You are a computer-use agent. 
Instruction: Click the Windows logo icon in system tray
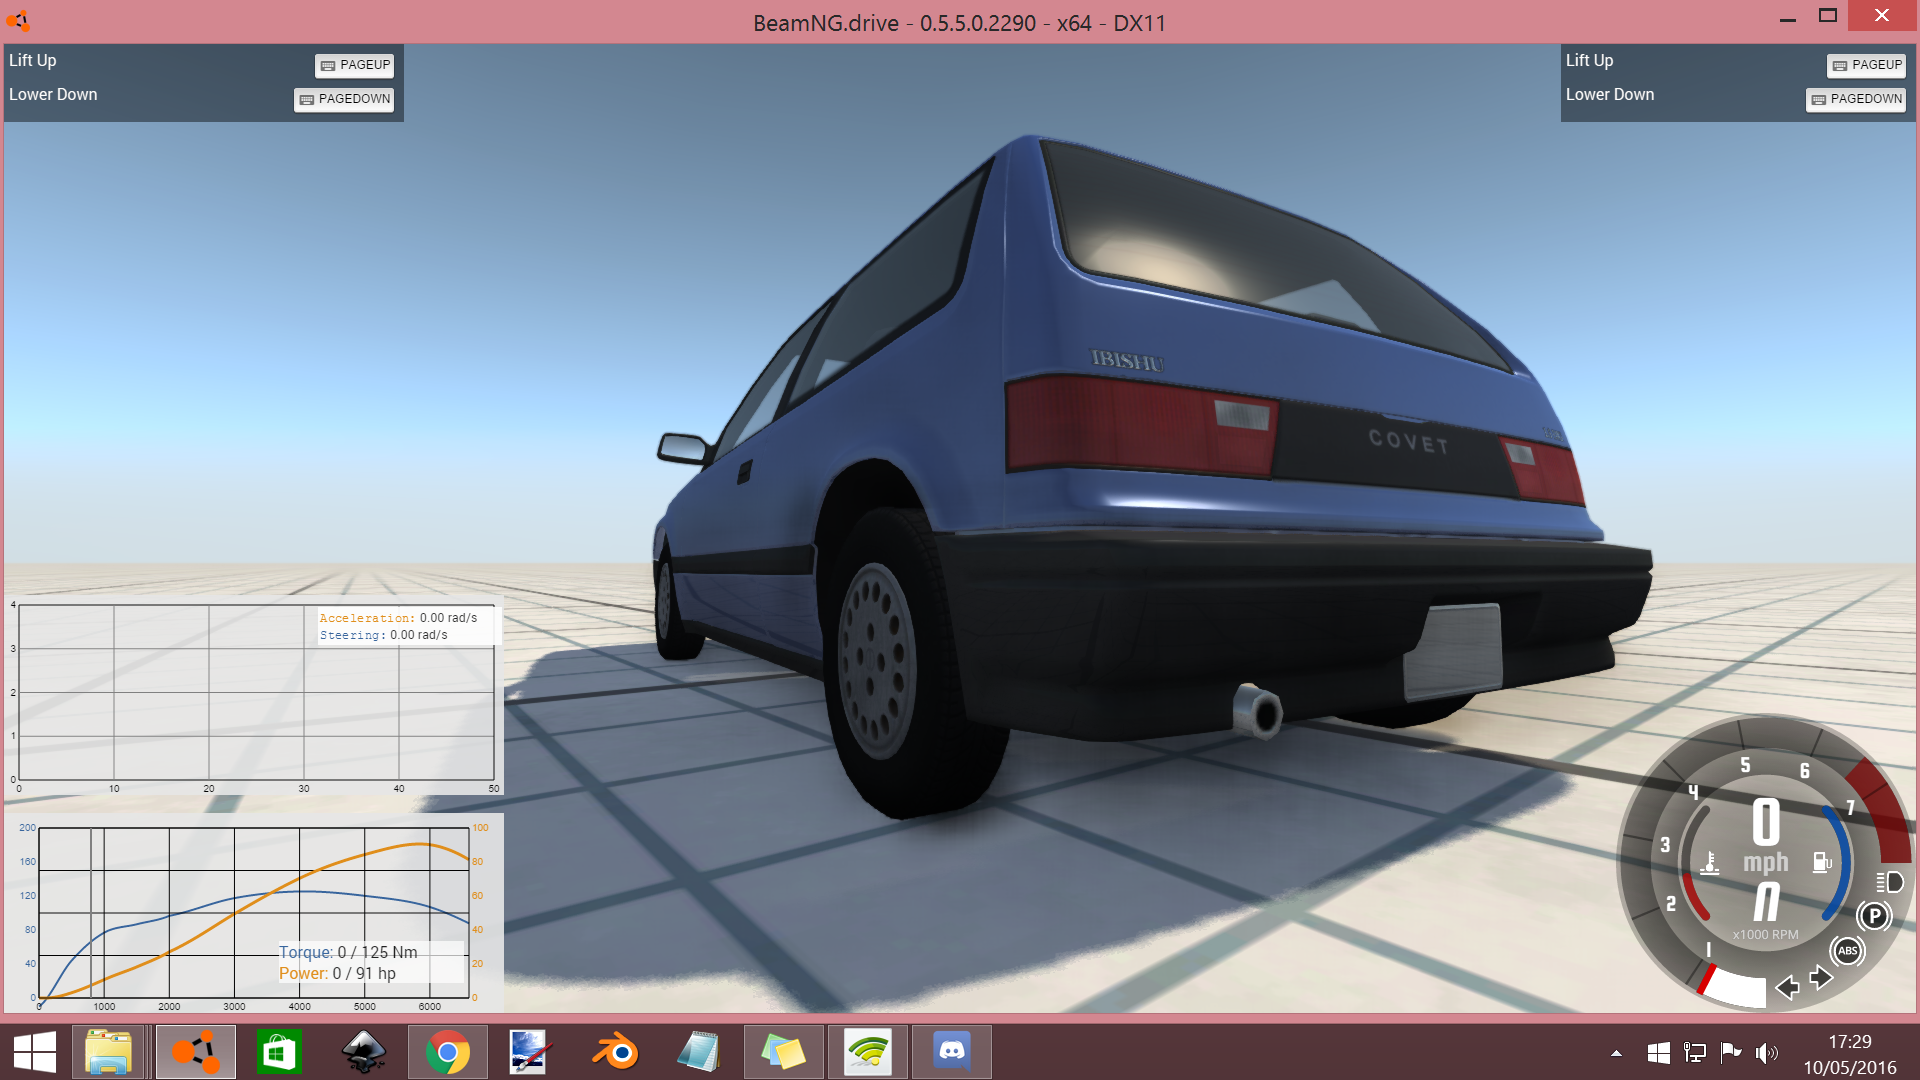(1658, 1052)
